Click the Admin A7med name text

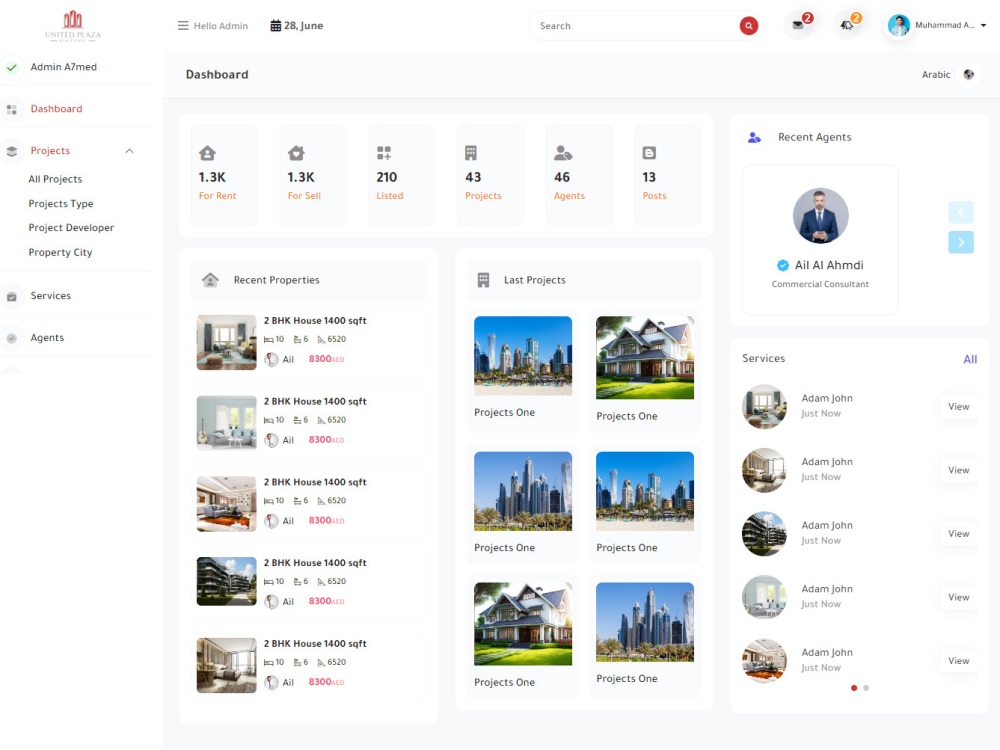[x=64, y=67]
